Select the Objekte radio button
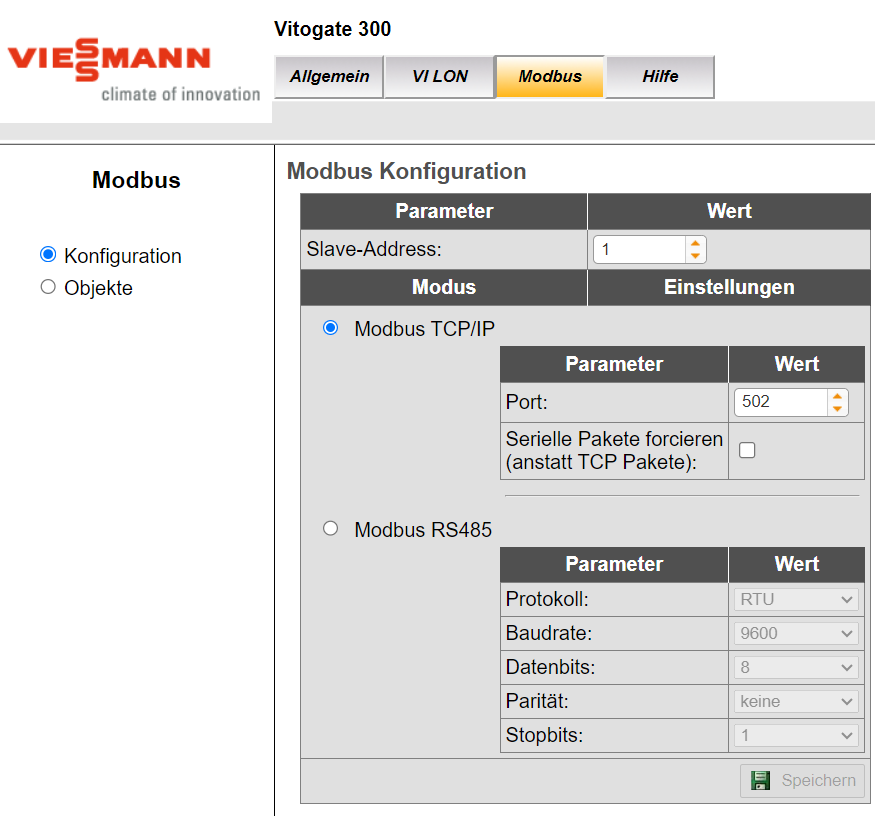The image size is (875, 816). [x=48, y=287]
